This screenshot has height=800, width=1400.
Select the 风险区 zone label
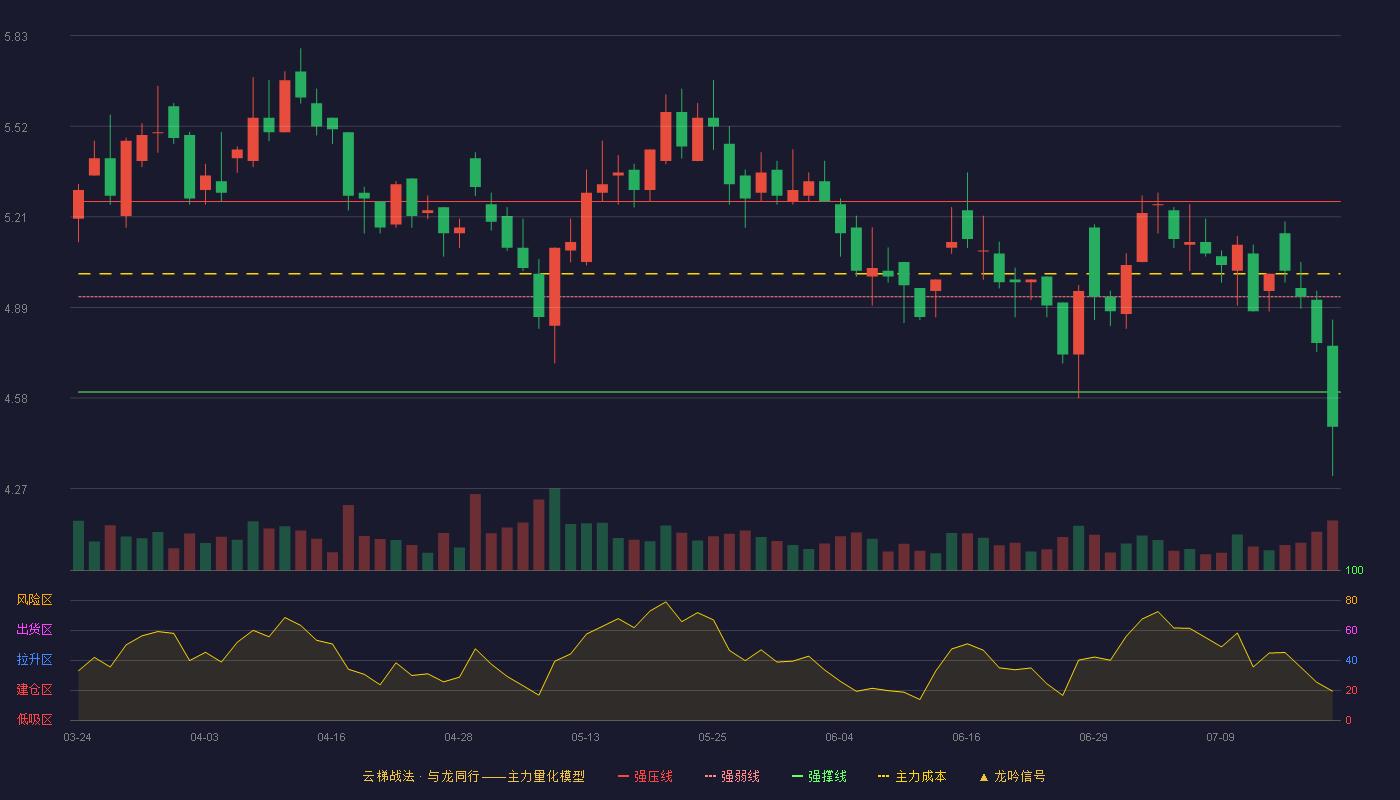[34, 600]
